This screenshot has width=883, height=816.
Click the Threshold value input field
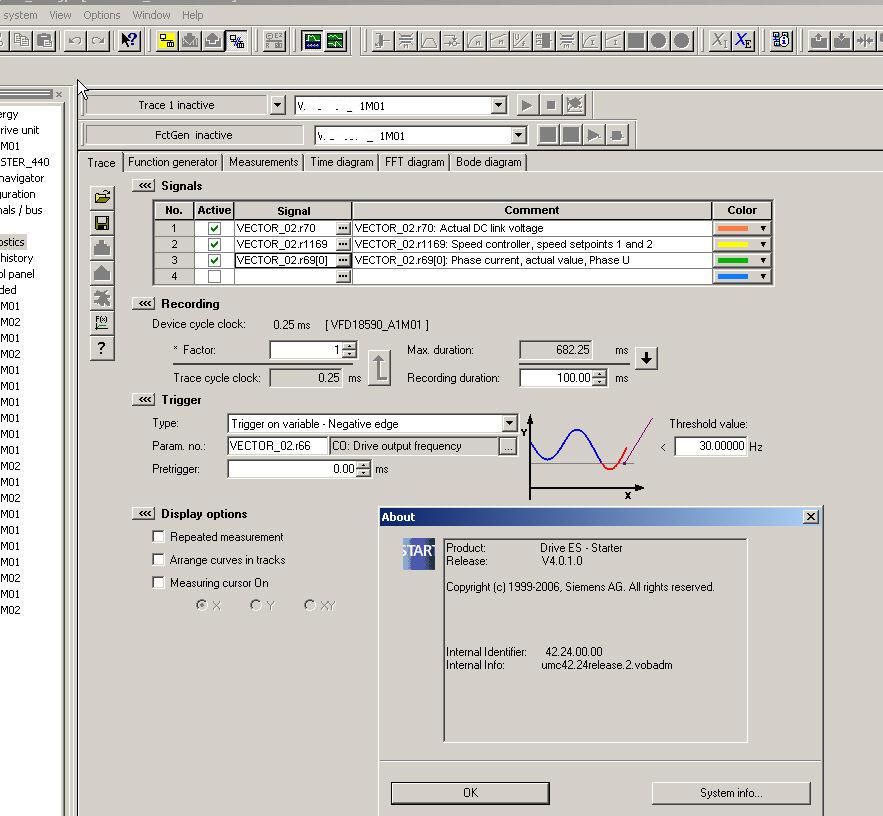coord(711,446)
